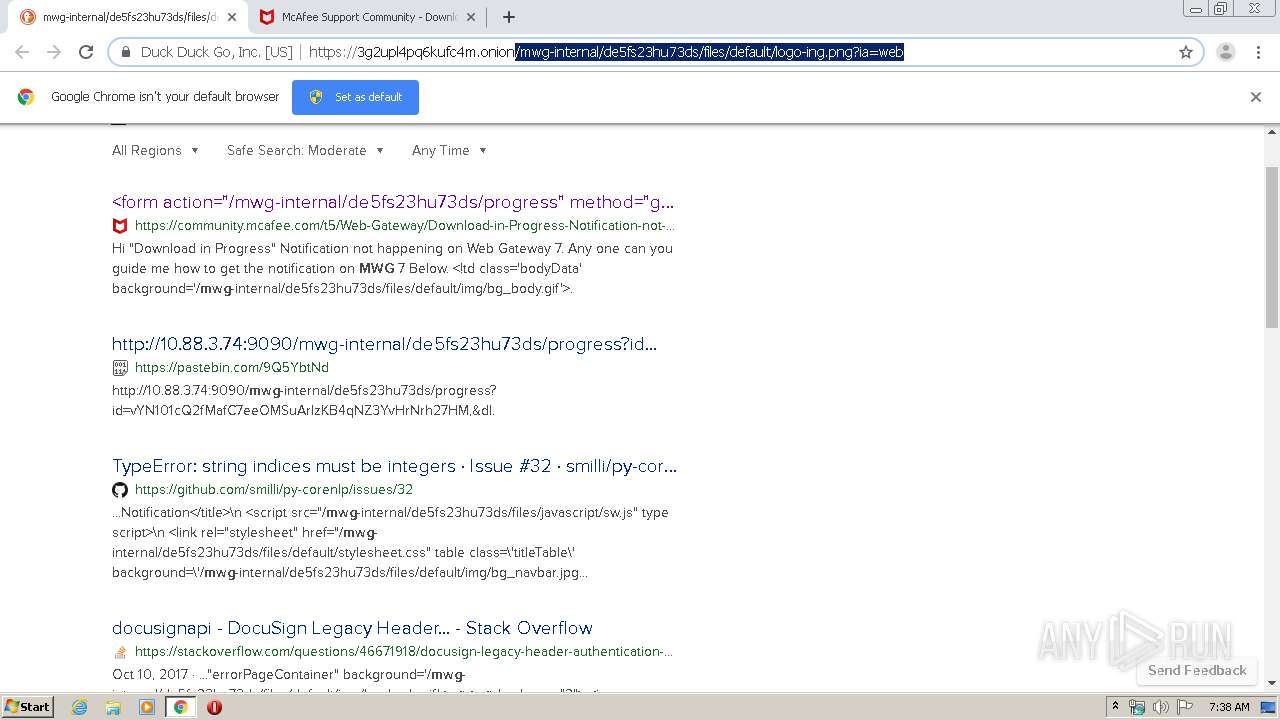
Task: Expand the Any Time filter dropdown
Action: 449,150
